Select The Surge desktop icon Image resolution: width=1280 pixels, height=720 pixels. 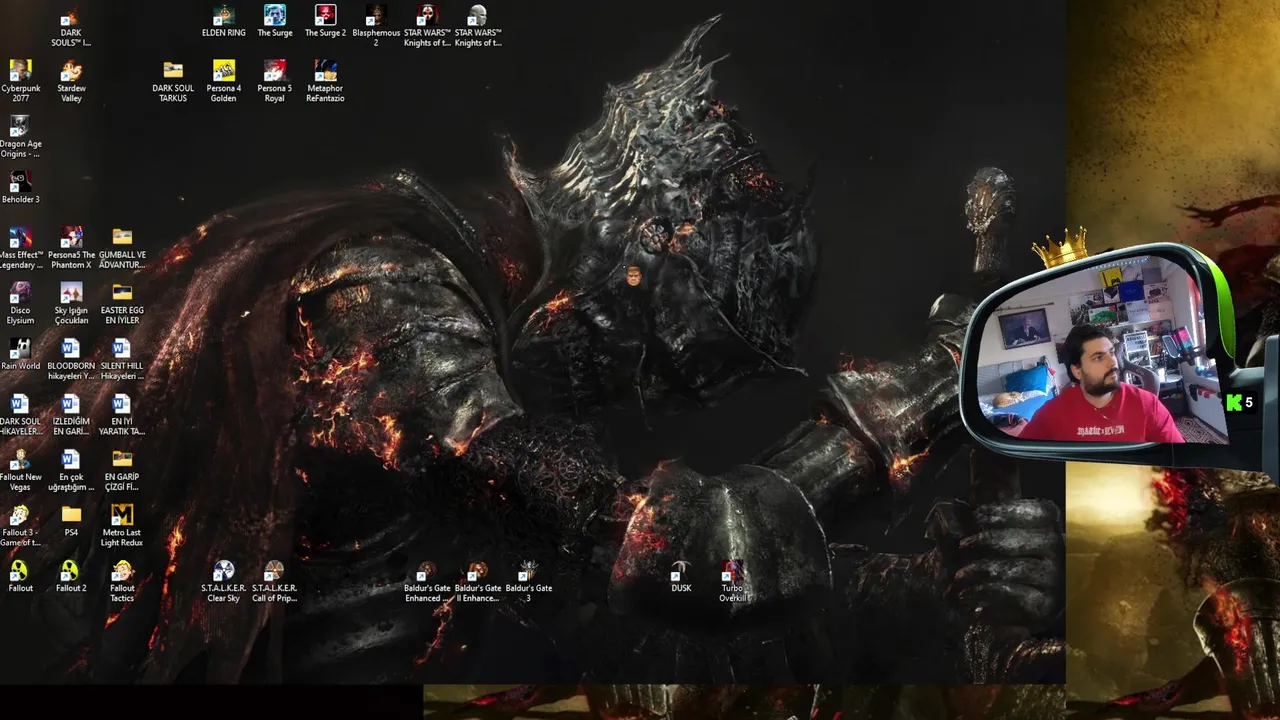(x=275, y=22)
